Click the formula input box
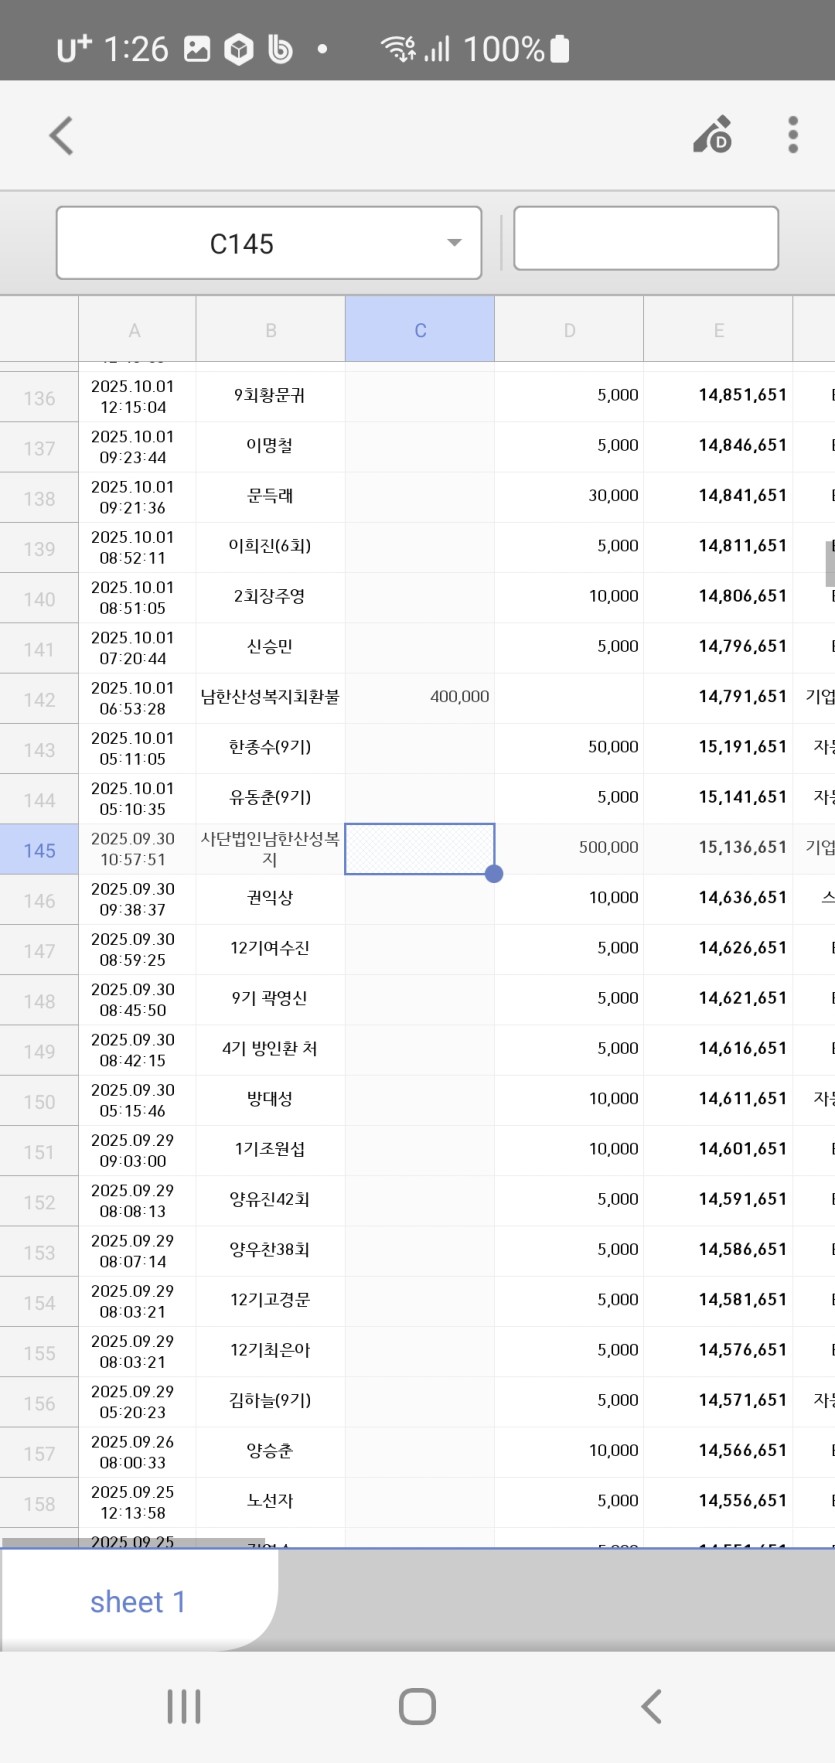 pyautogui.click(x=645, y=238)
